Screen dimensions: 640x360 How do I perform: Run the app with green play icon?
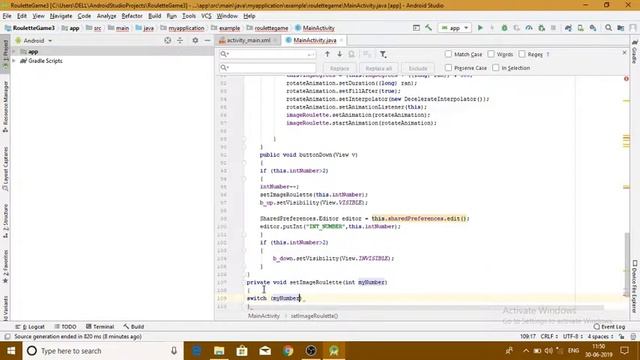tap(480, 28)
